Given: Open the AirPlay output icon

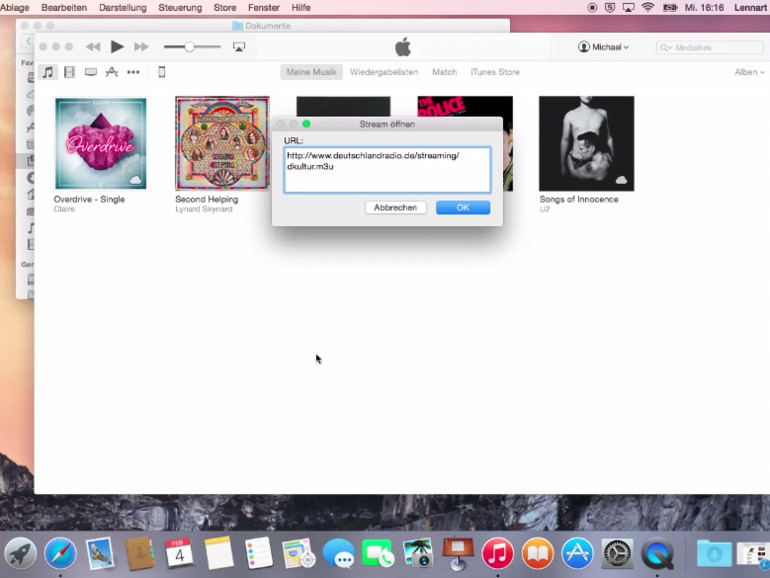Looking at the screenshot, I should click(239, 47).
